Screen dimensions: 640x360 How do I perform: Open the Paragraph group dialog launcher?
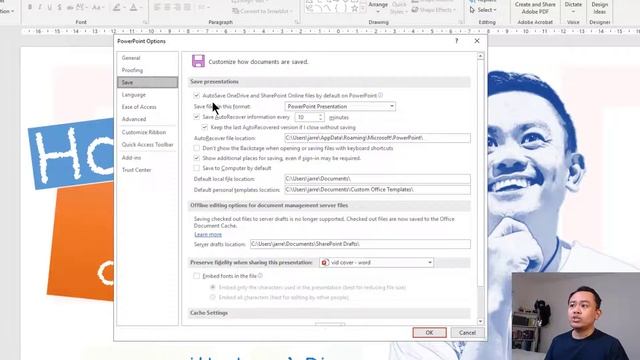pyautogui.click(x=297, y=22)
